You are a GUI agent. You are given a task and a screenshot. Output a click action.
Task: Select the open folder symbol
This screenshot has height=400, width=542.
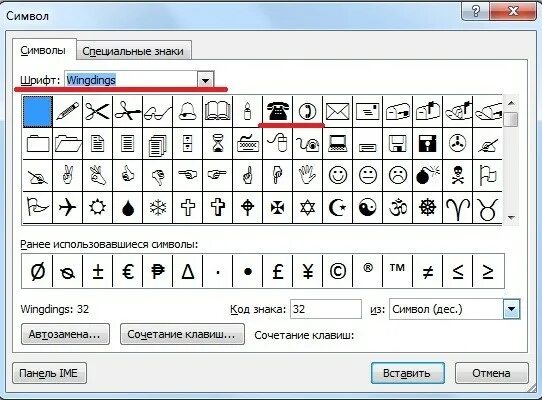click(x=68, y=143)
